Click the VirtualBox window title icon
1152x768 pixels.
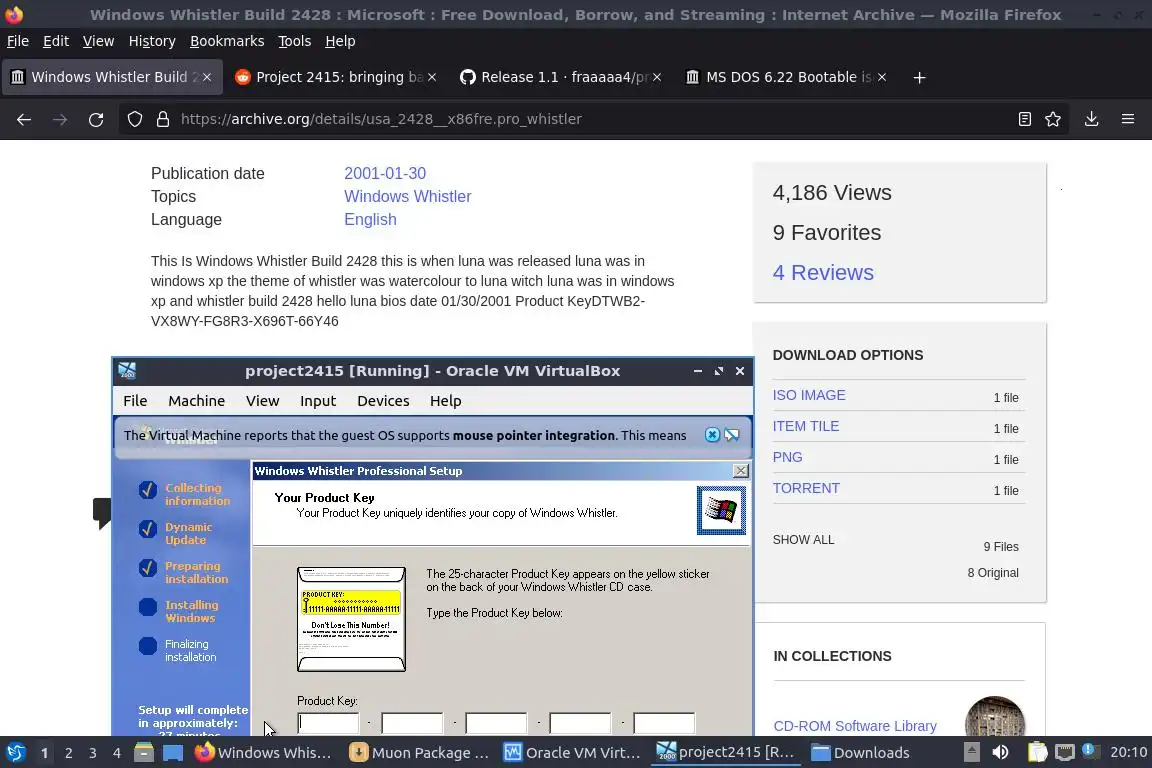[127, 370]
